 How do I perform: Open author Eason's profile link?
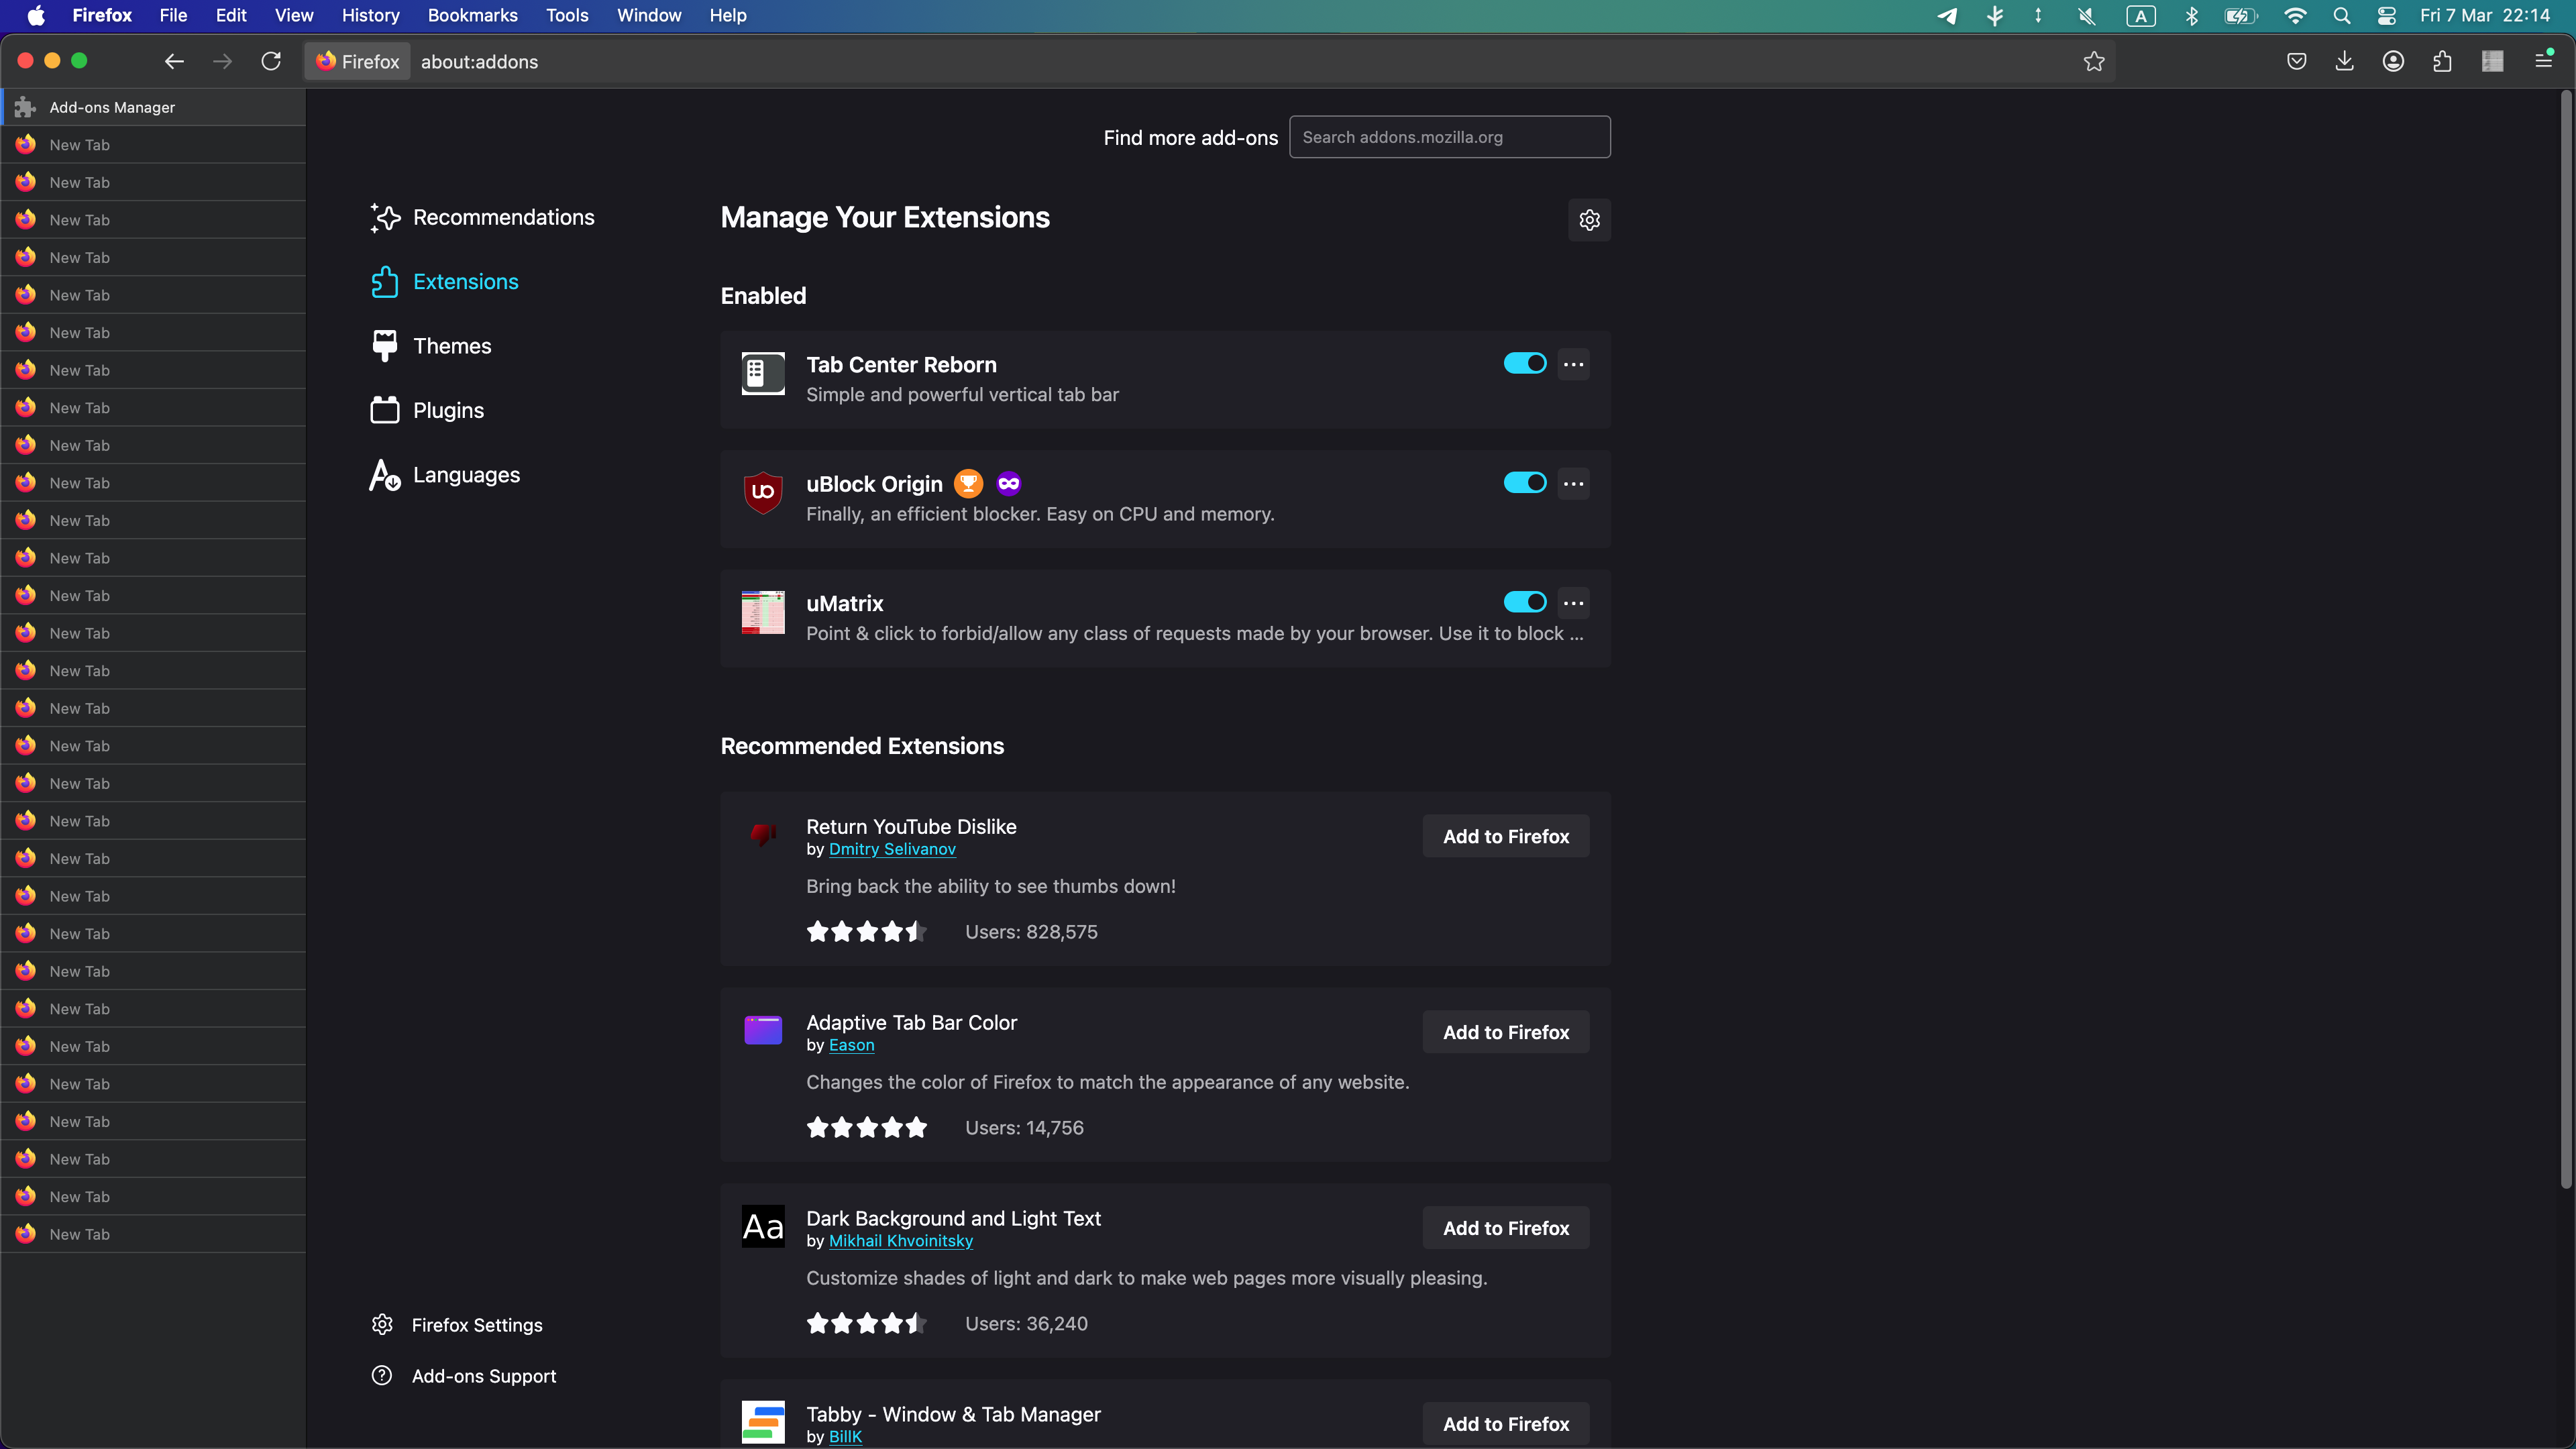[x=851, y=1045]
